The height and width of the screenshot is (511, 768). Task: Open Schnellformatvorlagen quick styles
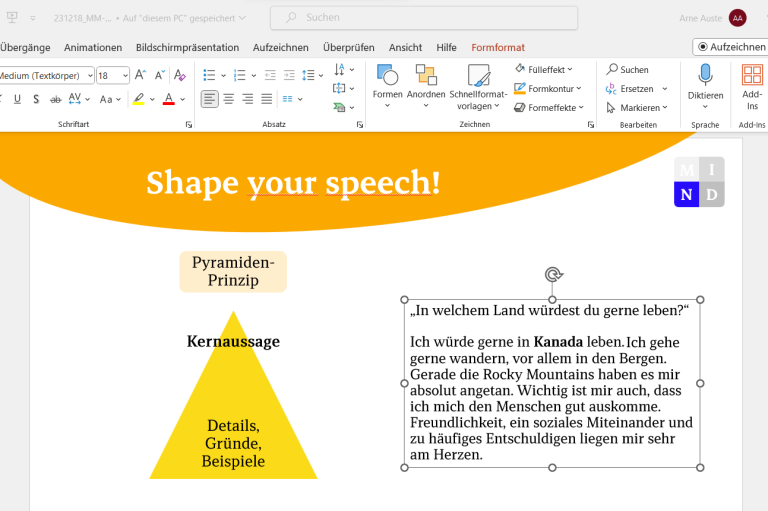(478, 88)
